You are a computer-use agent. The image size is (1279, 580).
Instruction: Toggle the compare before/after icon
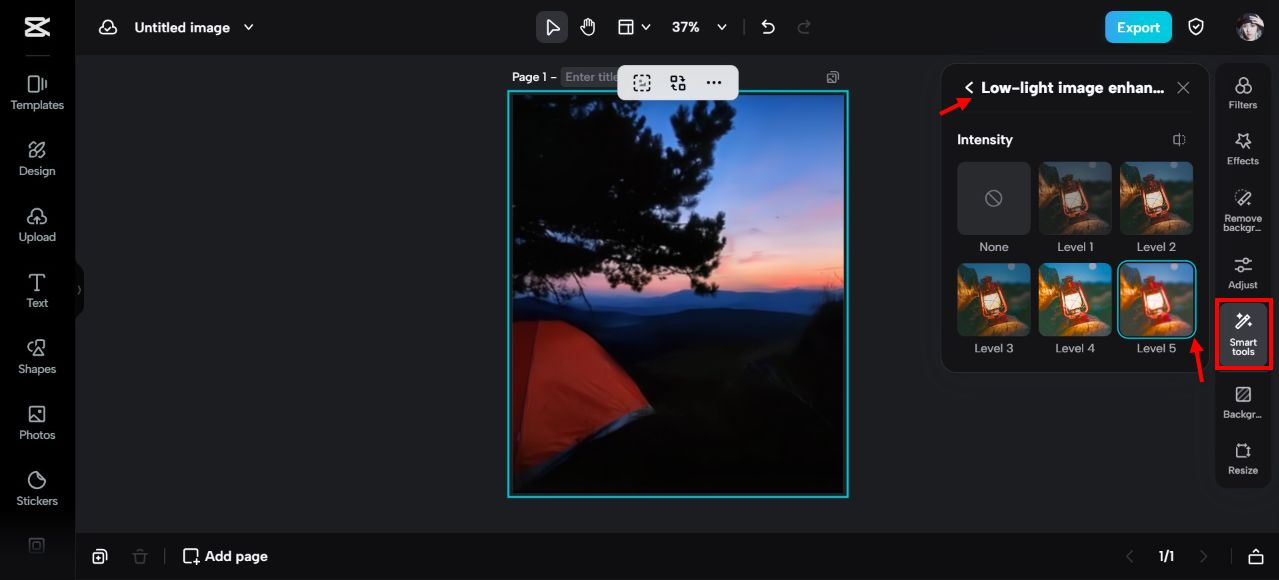(1179, 140)
